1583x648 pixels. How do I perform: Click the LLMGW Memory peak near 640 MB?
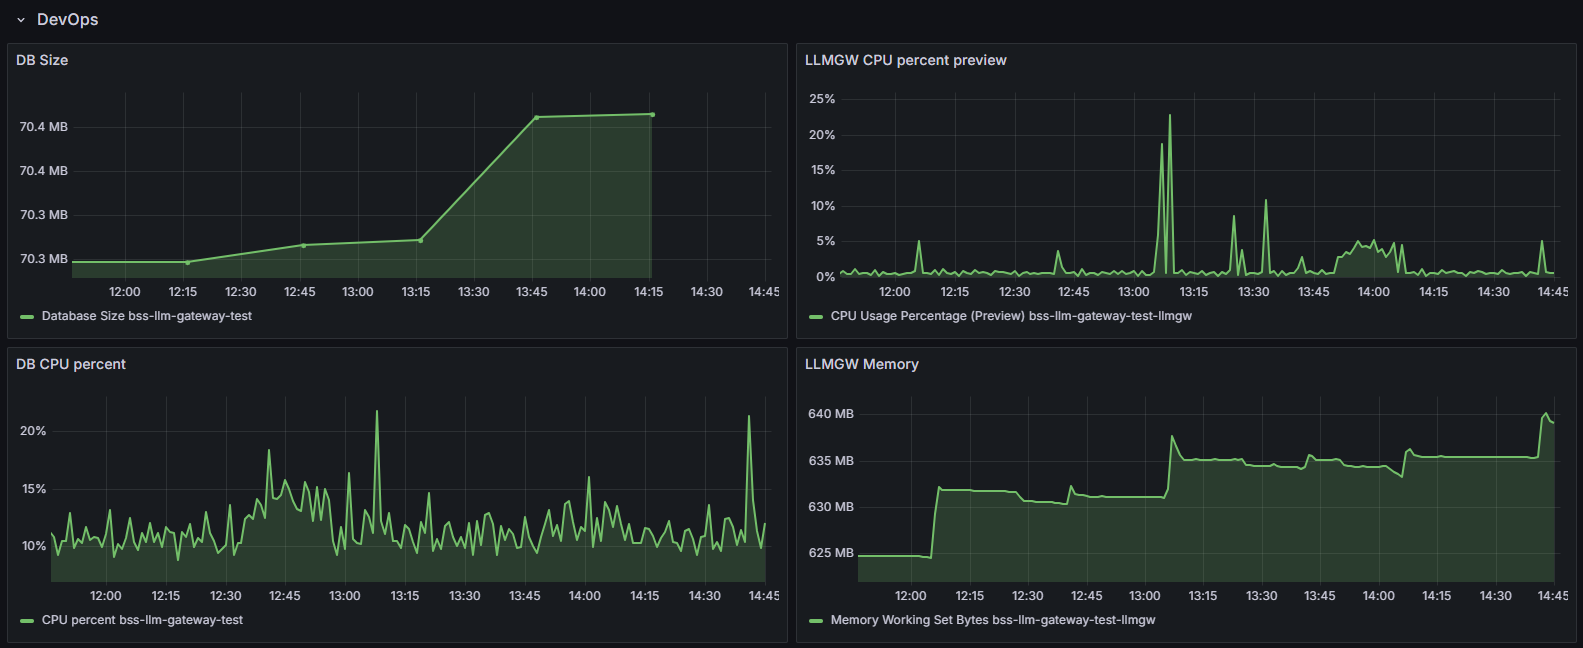point(1546,414)
